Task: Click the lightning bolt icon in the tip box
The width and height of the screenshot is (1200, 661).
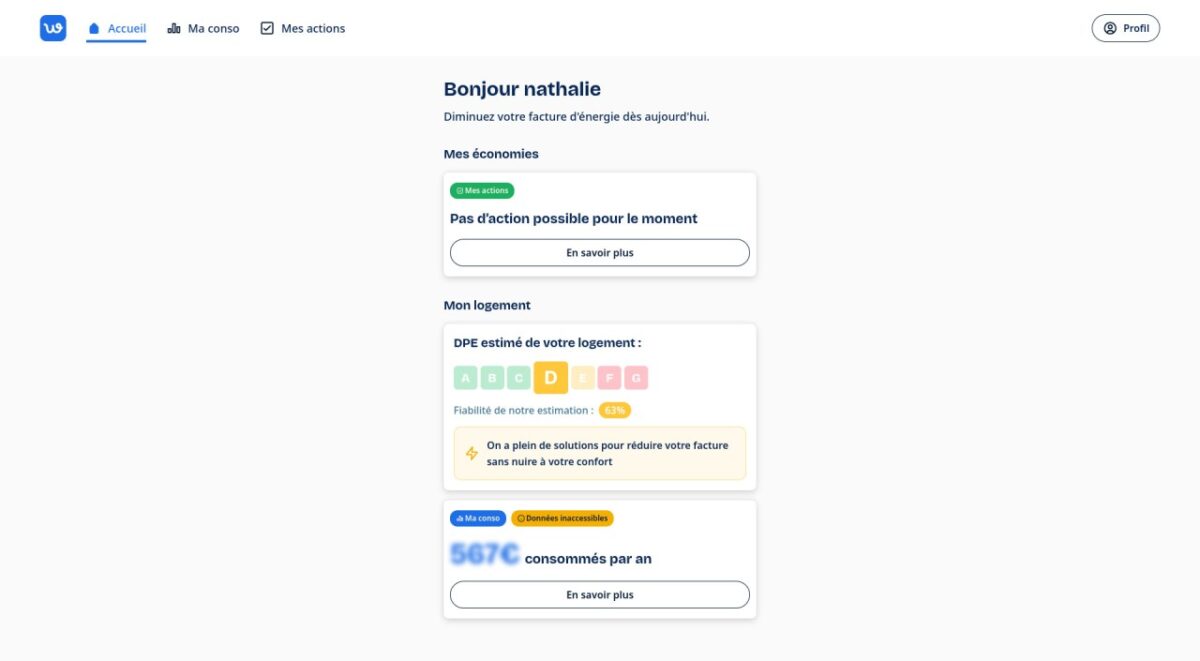Action: pos(472,453)
